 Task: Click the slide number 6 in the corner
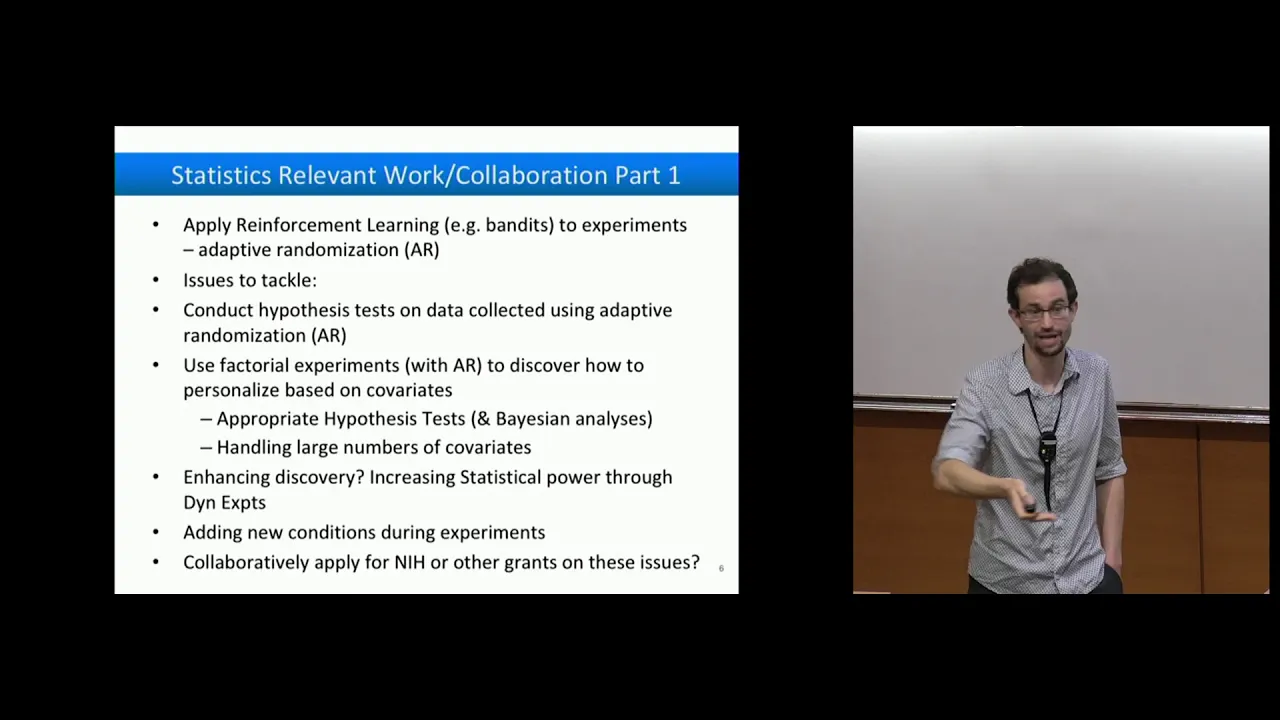coord(721,568)
